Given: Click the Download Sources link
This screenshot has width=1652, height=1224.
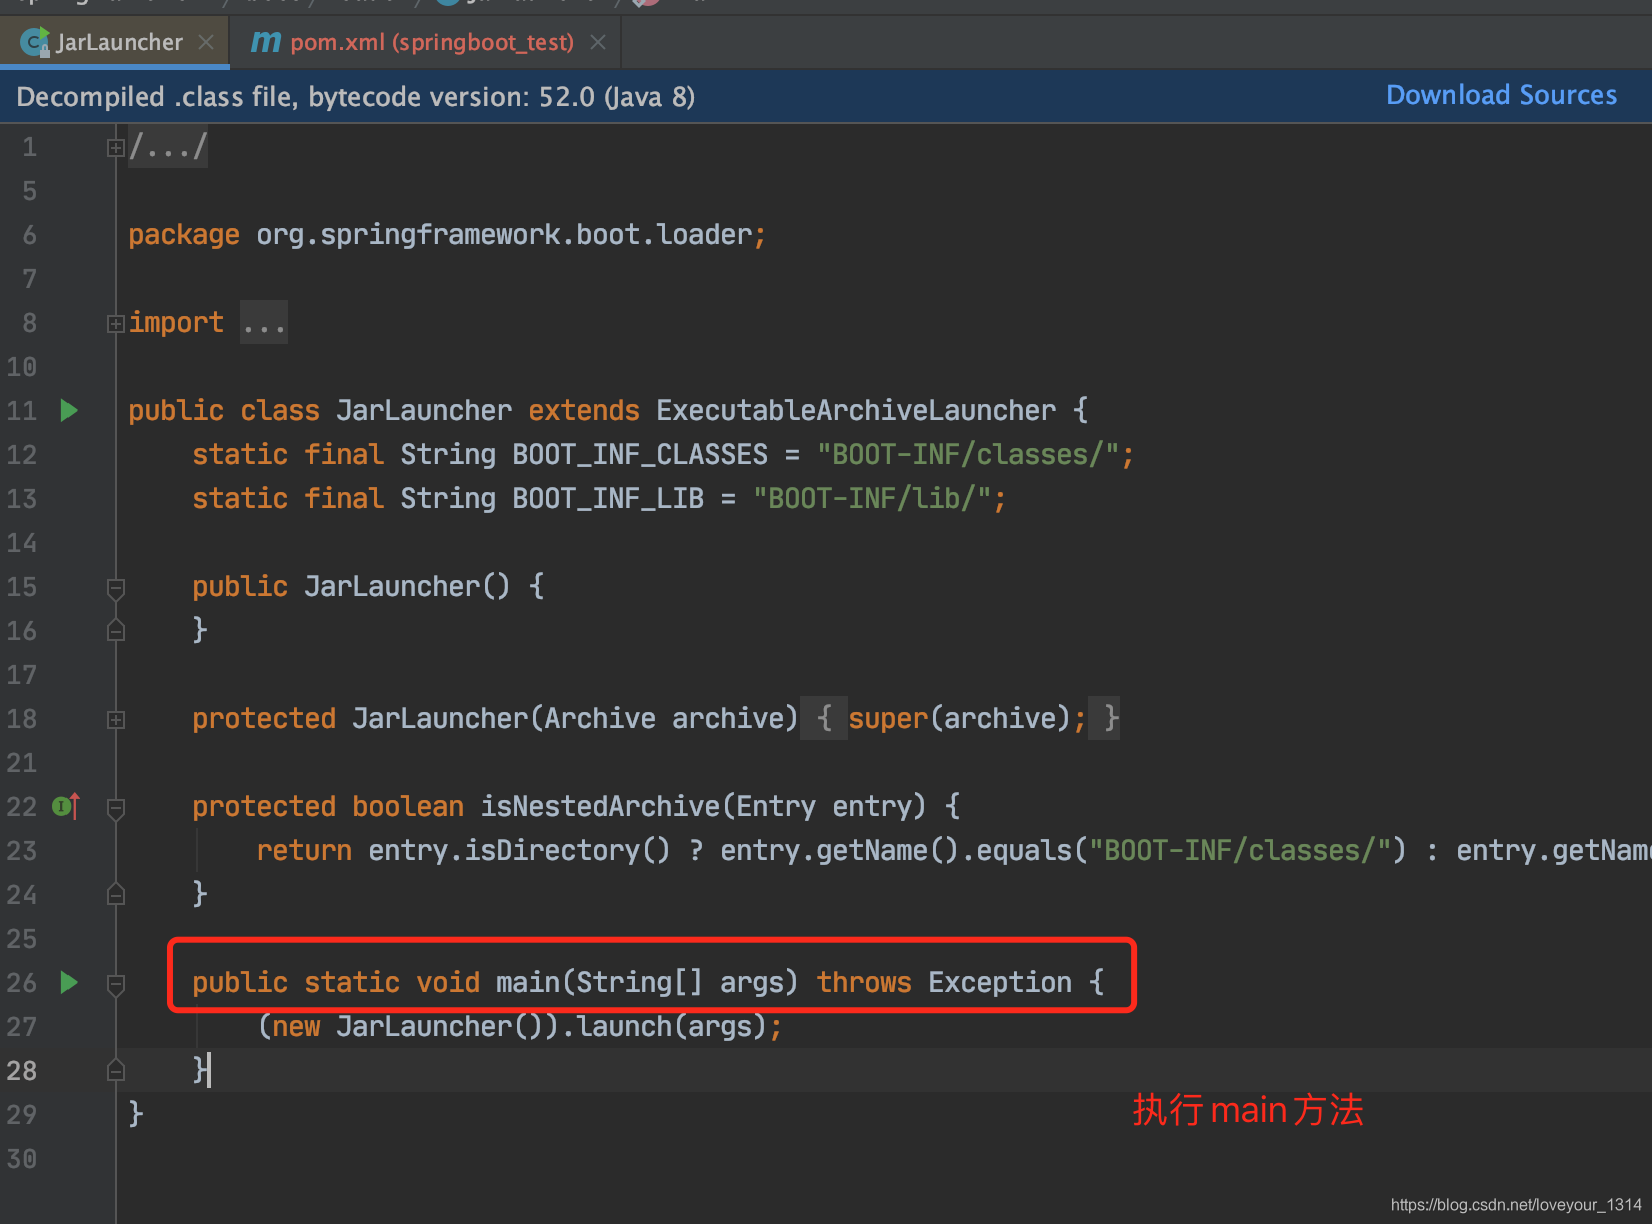Looking at the screenshot, I should pyautogui.click(x=1501, y=95).
